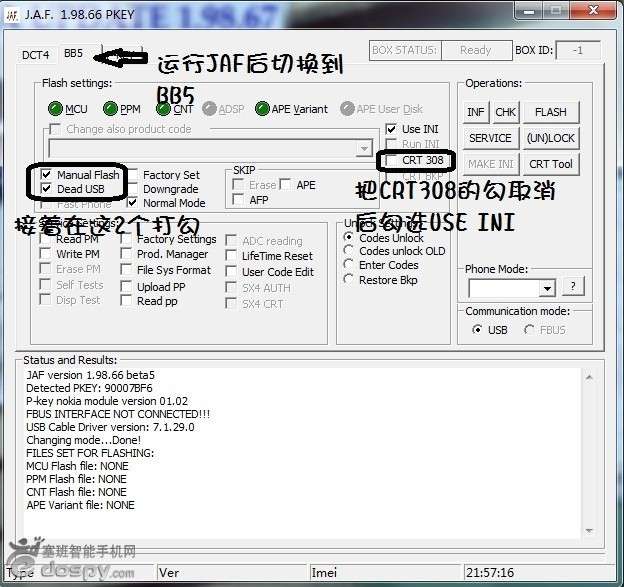Check the Read pp option

tap(126, 301)
